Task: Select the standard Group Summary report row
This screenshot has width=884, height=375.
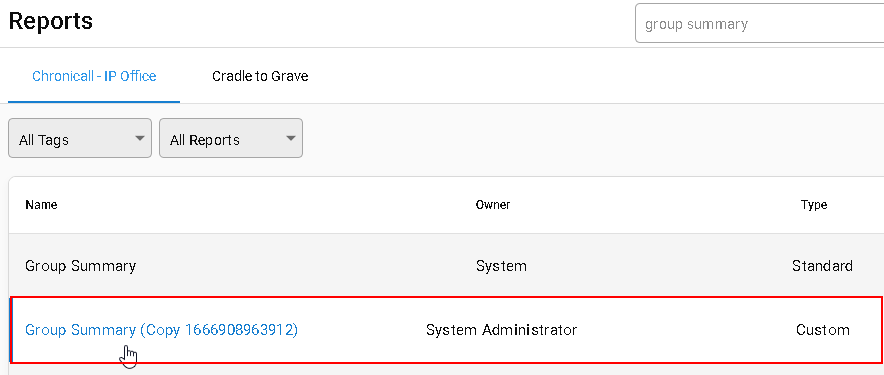Action: click(x=446, y=266)
